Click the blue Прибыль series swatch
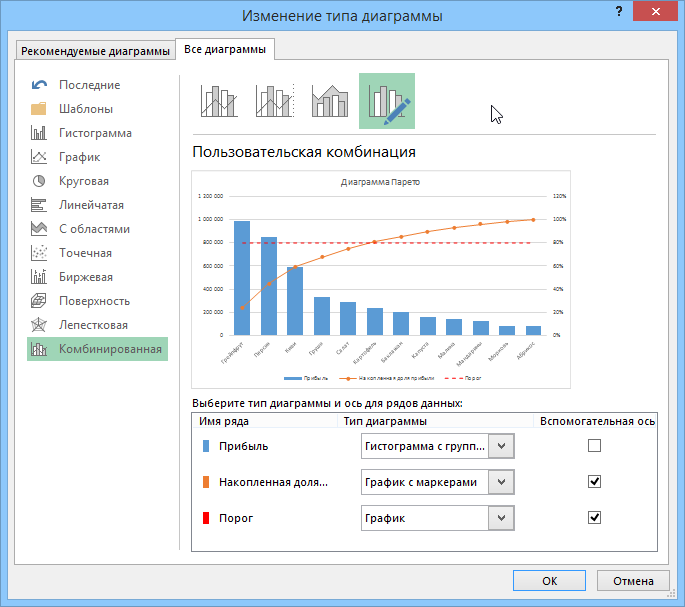 (206, 446)
